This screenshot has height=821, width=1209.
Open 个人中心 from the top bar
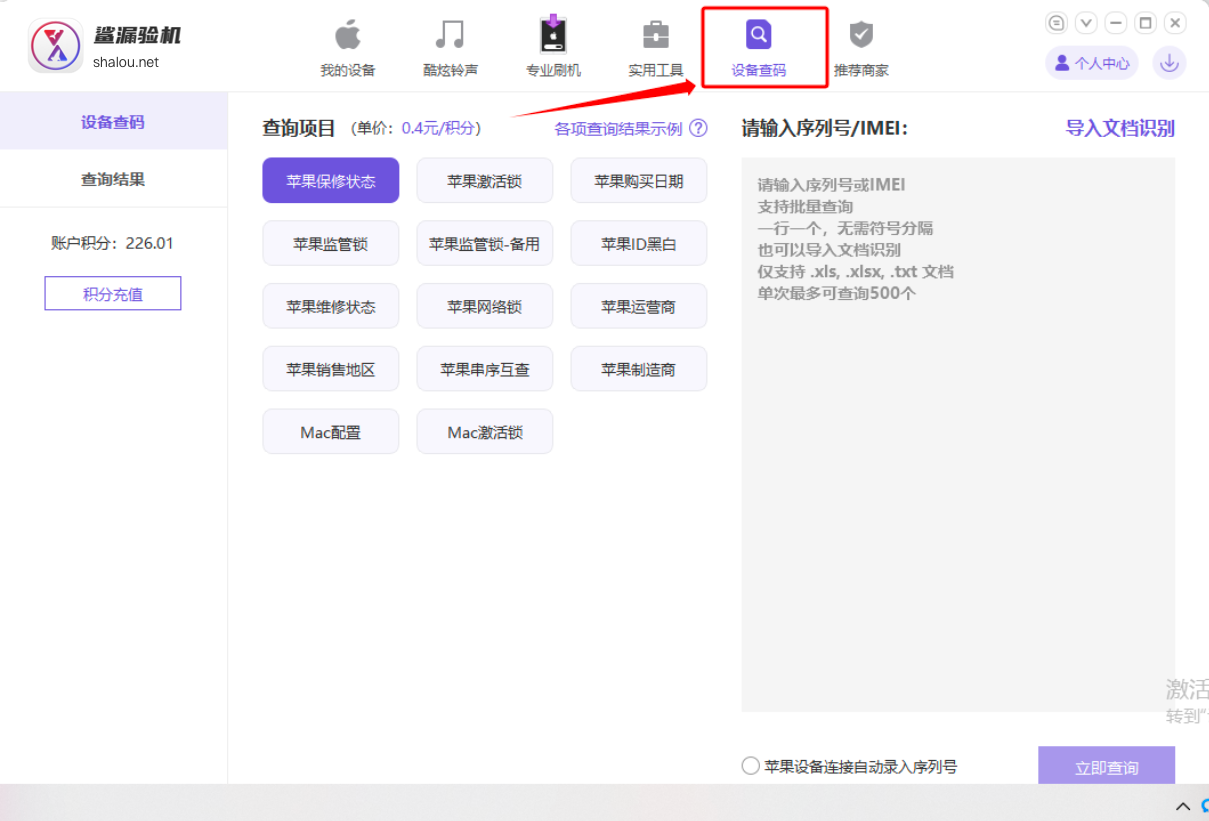[1091, 62]
